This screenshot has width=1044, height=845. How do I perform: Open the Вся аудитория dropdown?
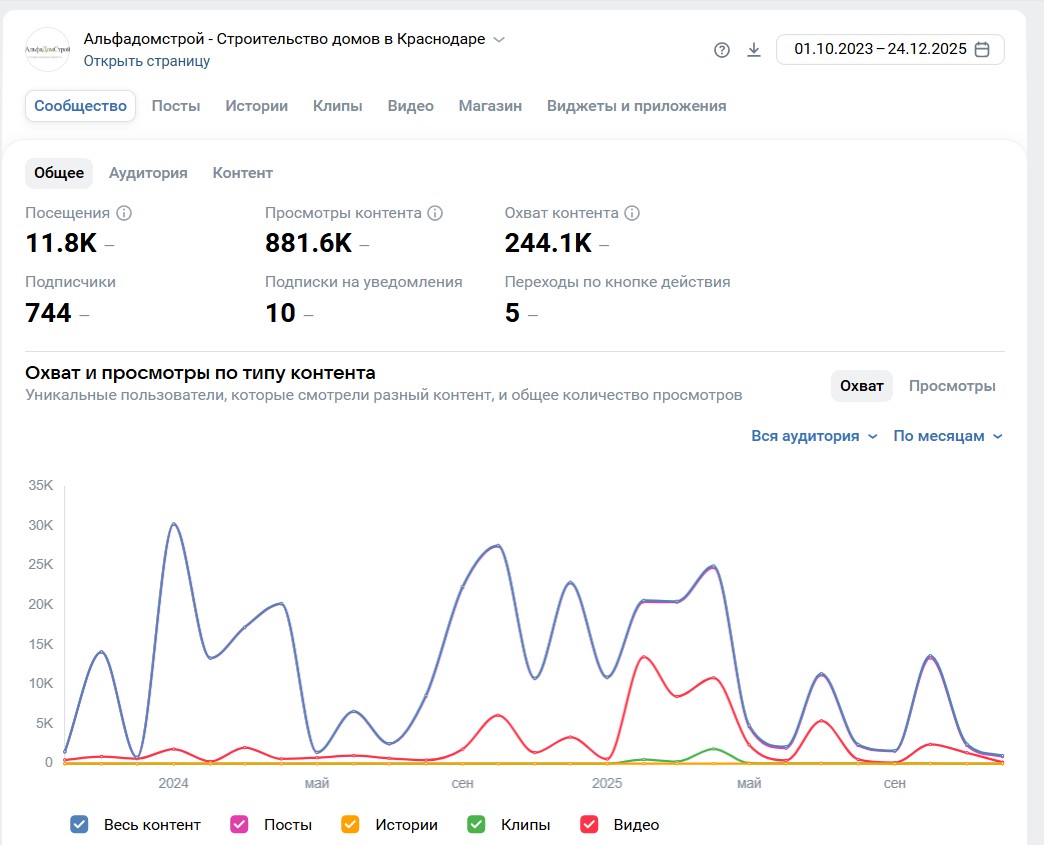pos(814,436)
